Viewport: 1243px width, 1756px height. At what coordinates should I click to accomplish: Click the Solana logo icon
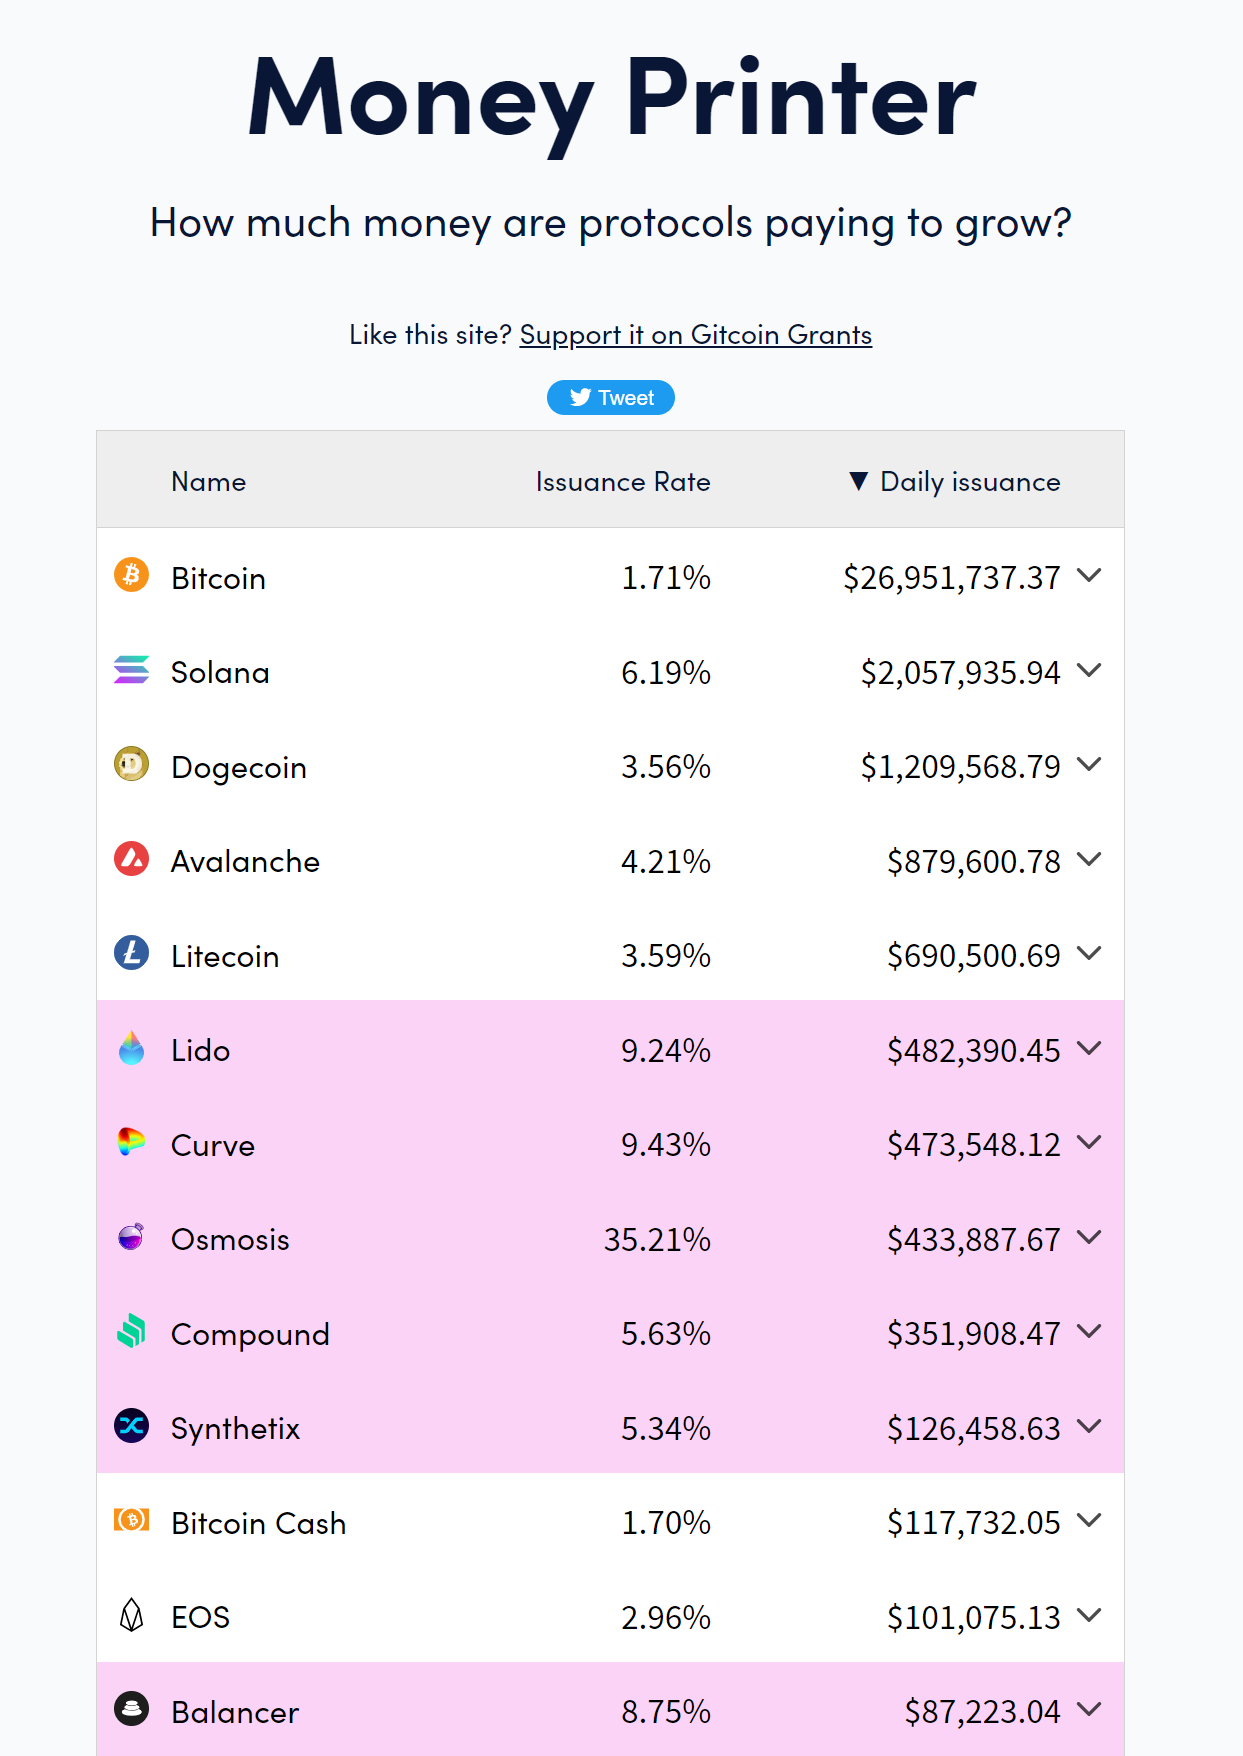[131, 670]
